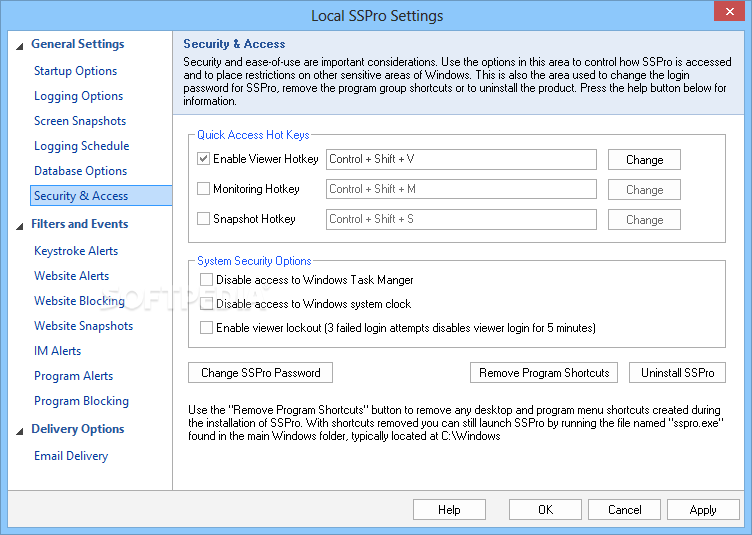Click Filters and Events heading label
Image resolution: width=752 pixels, height=535 pixels.
tap(80, 223)
